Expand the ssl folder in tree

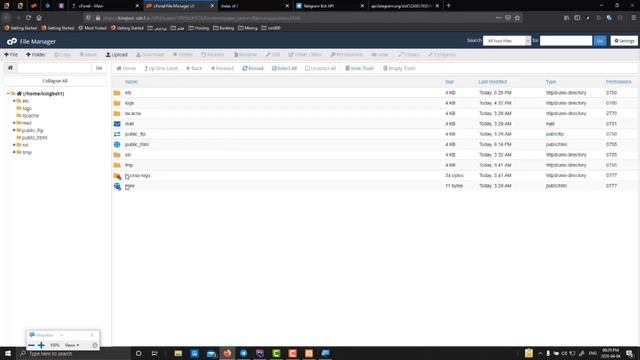point(14,145)
